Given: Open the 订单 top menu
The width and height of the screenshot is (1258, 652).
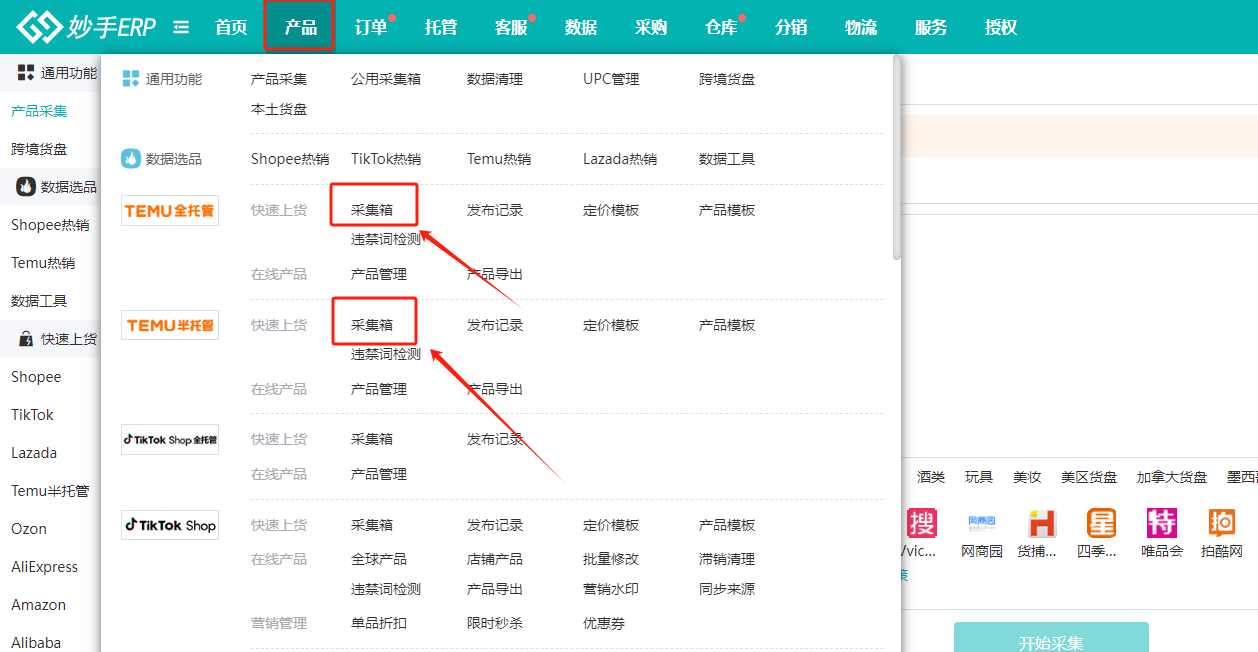Looking at the screenshot, I should 371,28.
